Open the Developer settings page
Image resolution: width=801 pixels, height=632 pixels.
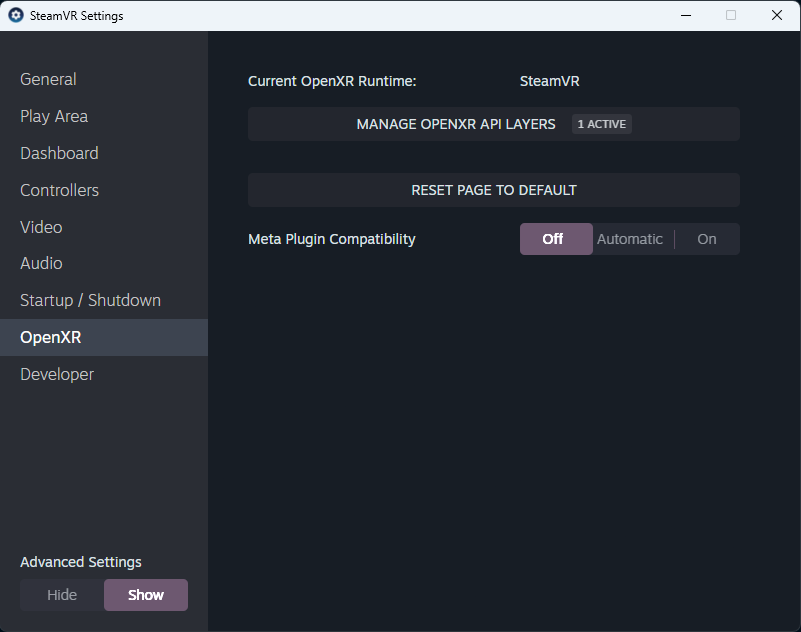coord(104,374)
